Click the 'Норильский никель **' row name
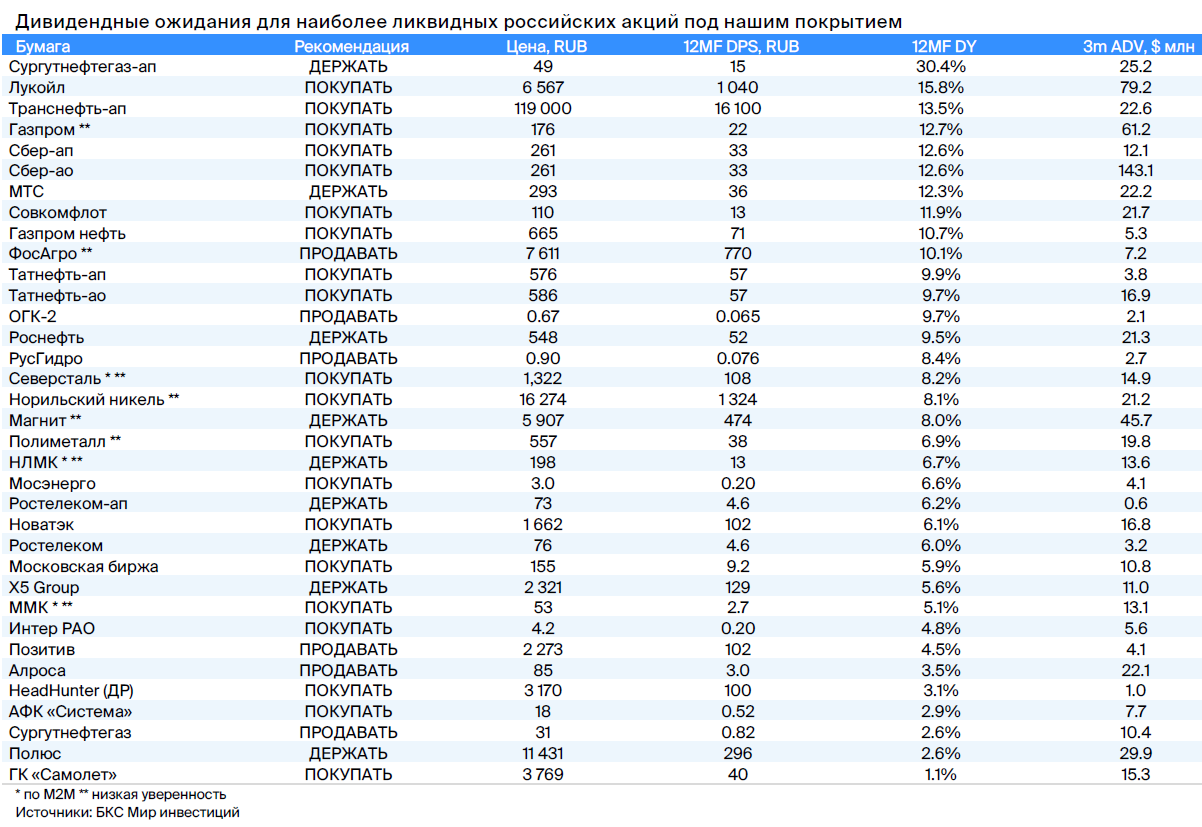This screenshot has height=827, width=1202. (94, 400)
